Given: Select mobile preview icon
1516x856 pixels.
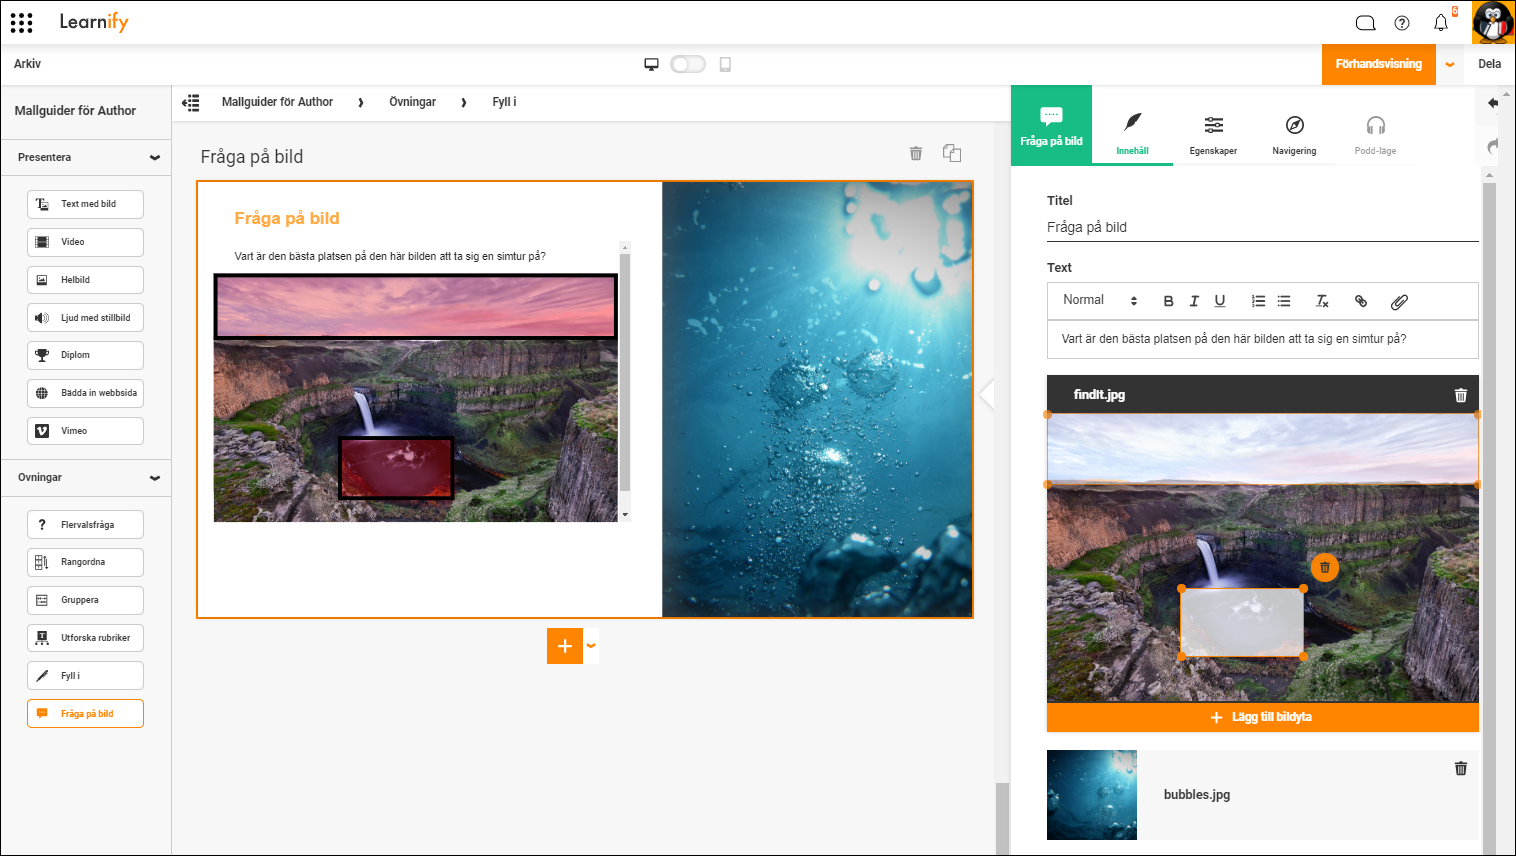Looking at the screenshot, I should pyautogui.click(x=725, y=64).
